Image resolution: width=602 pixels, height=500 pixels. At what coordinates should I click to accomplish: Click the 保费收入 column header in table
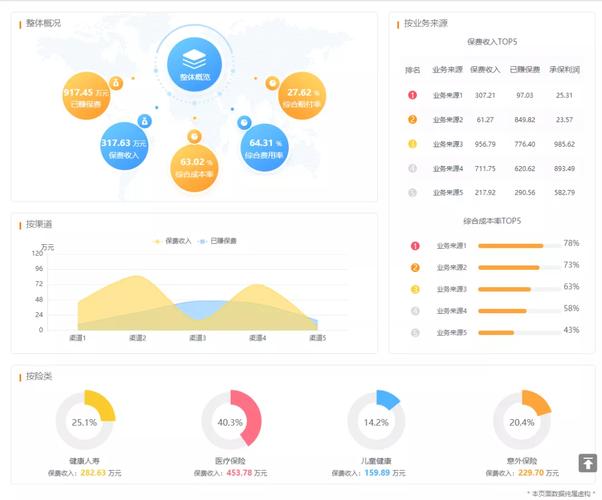[x=485, y=70]
